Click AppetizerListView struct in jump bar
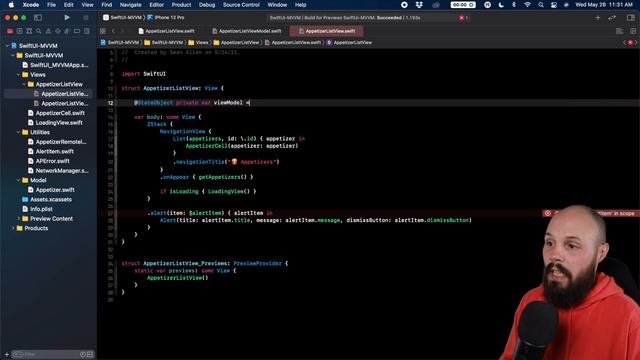The width and height of the screenshot is (640, 360). click(x=349, y=42)
